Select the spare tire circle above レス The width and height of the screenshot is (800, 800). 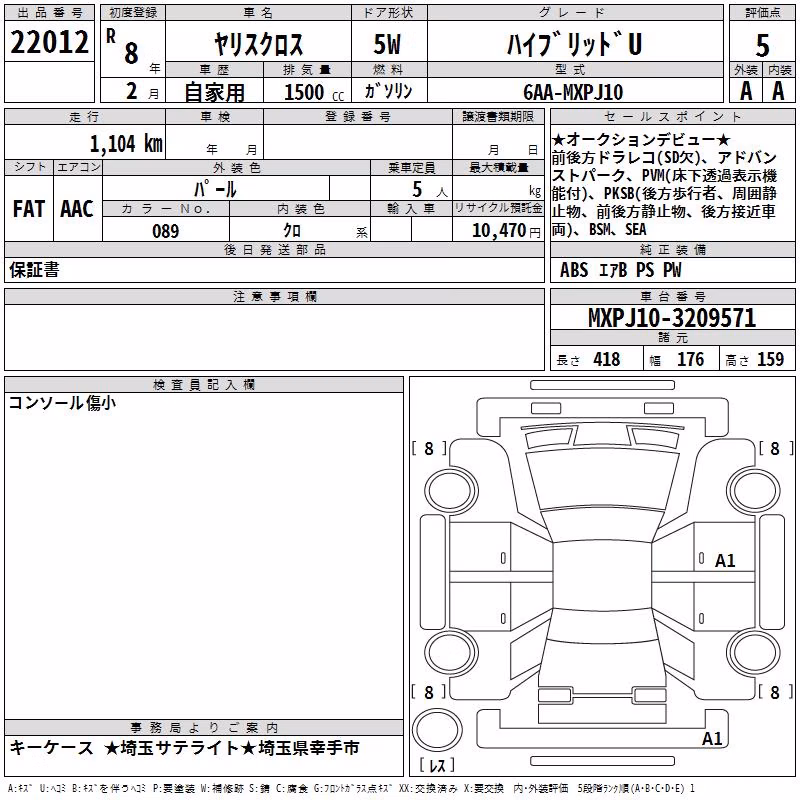(x=437, y=730)
